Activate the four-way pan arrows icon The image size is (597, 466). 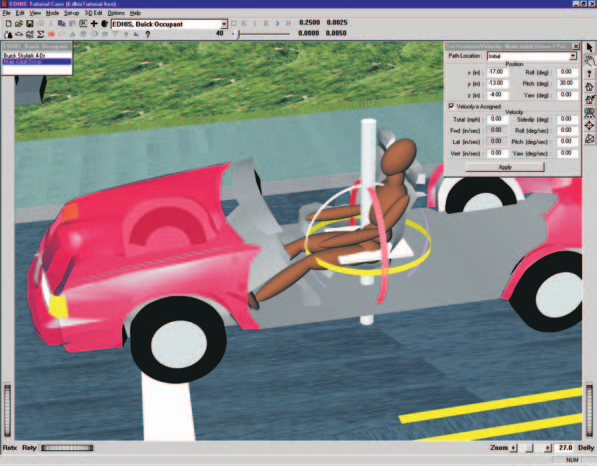coord(589,125)
